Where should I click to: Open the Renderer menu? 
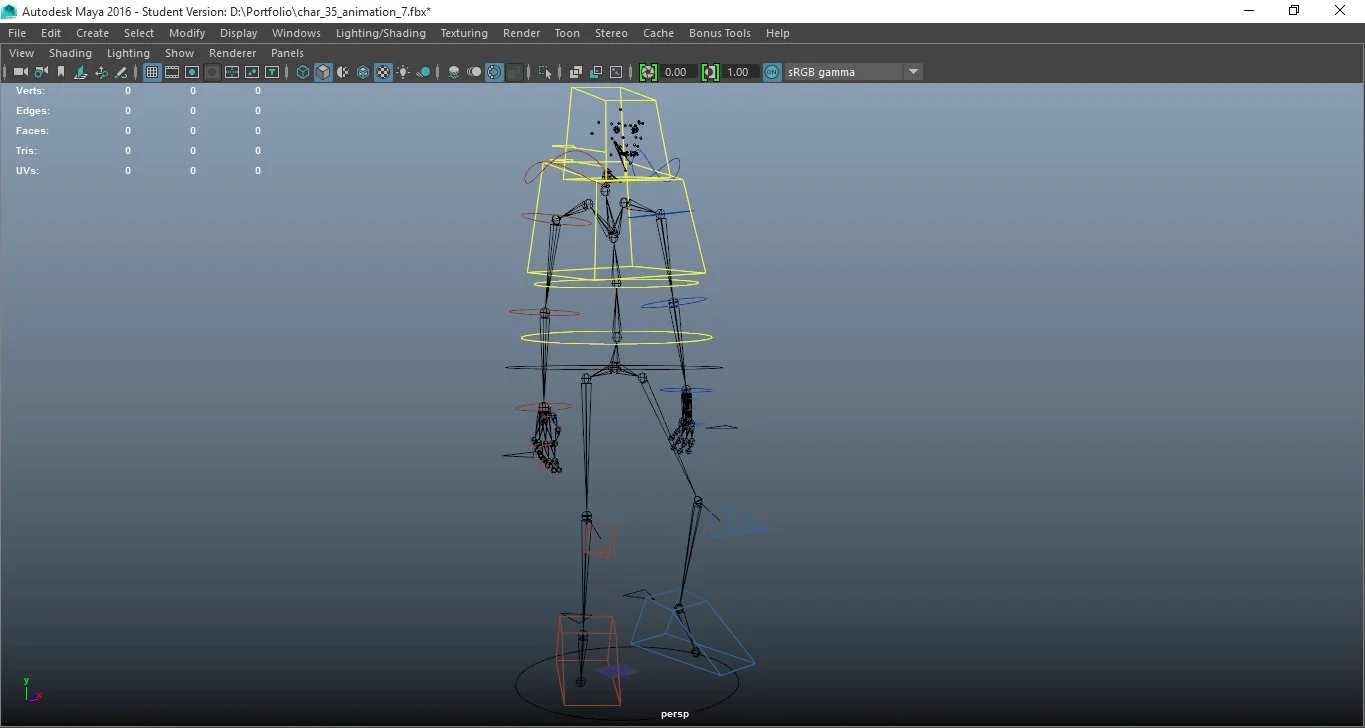232,52
